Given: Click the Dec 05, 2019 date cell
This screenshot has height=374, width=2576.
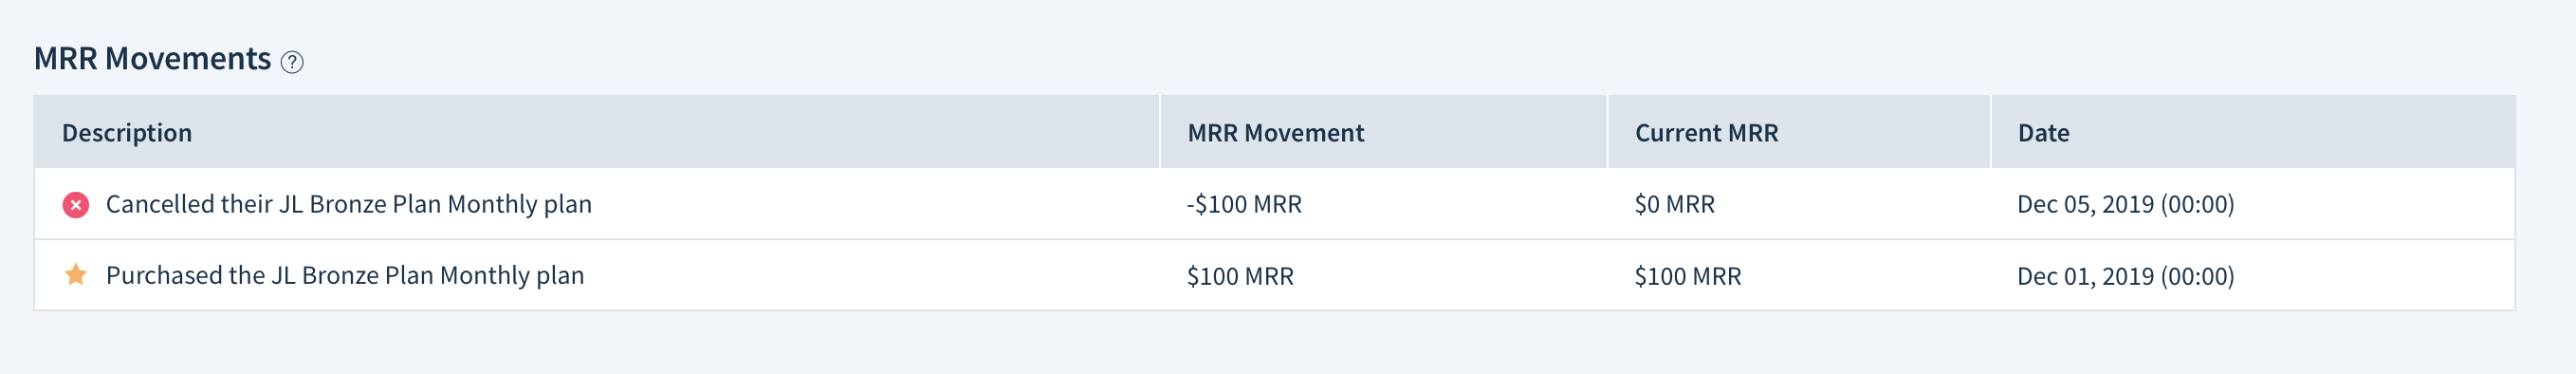Looking at the screenshot, I should (x=2125, y=204).
